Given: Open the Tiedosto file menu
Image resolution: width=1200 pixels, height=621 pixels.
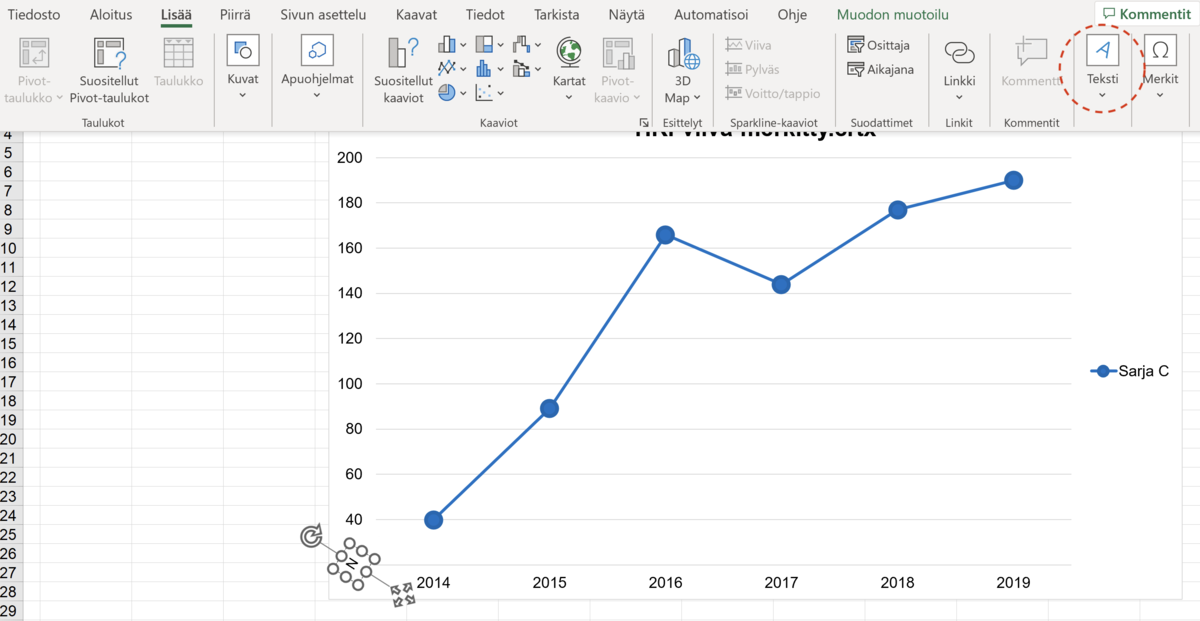Looking at the screenshot, I should pyautogui.click(x=34, y=15).
